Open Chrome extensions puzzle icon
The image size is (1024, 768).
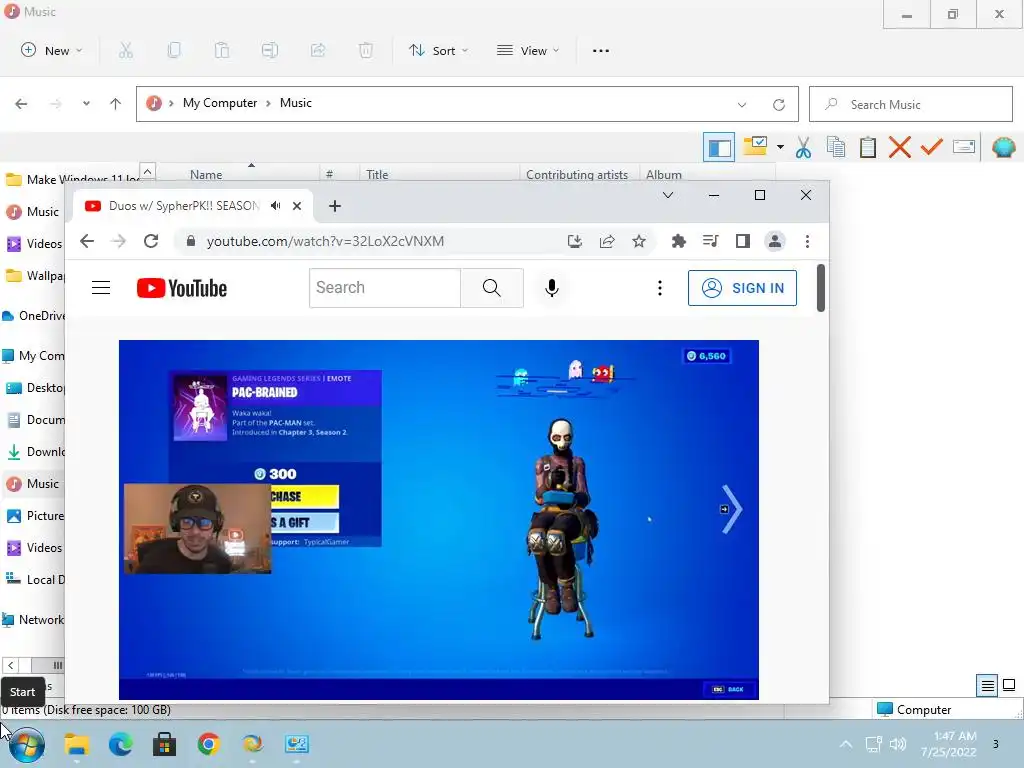tap(679, 242)
